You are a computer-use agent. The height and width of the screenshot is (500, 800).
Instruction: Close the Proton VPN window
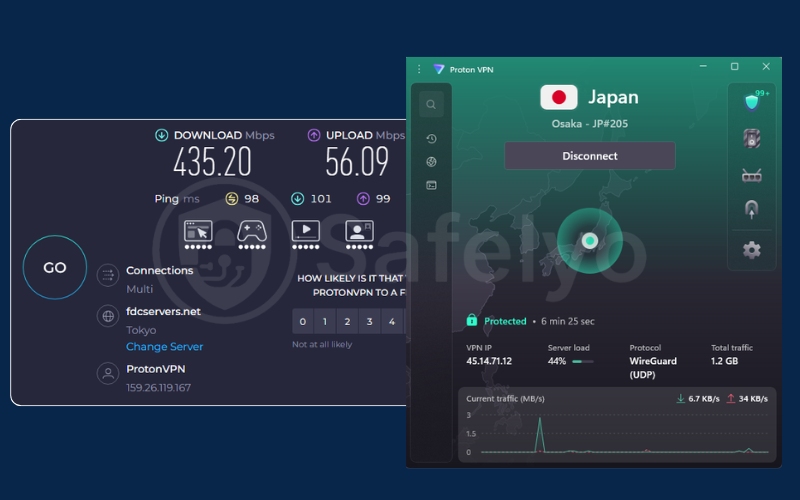[766, 66]
